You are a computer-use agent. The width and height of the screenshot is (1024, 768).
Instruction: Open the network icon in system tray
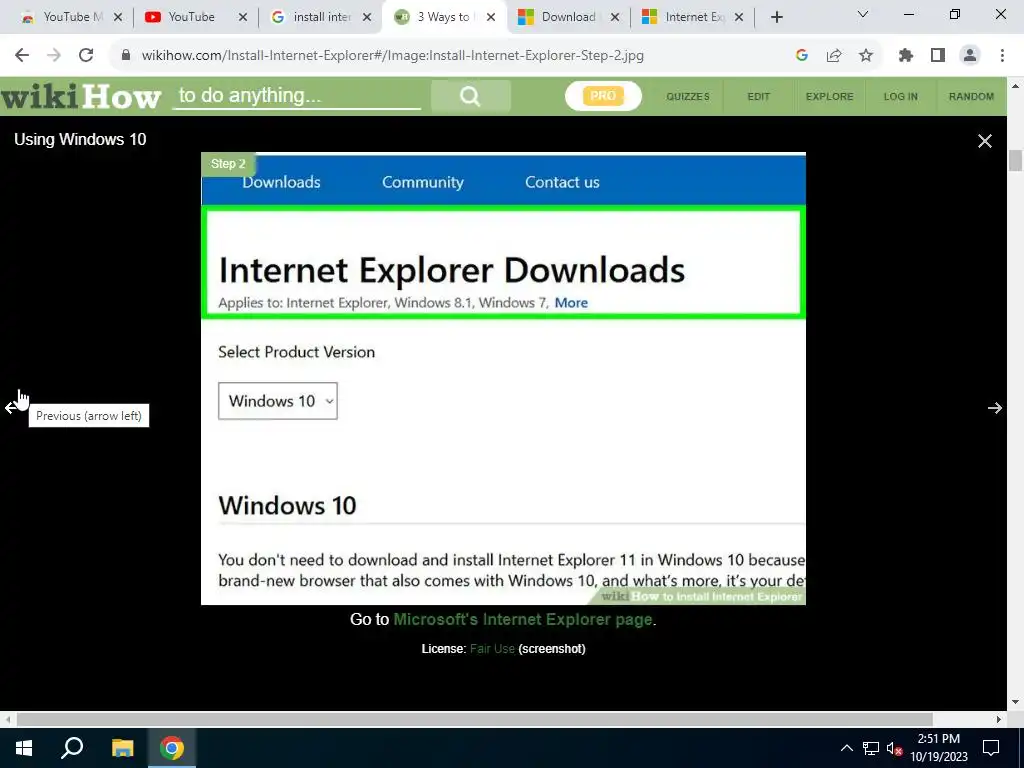tap(871, 748)
